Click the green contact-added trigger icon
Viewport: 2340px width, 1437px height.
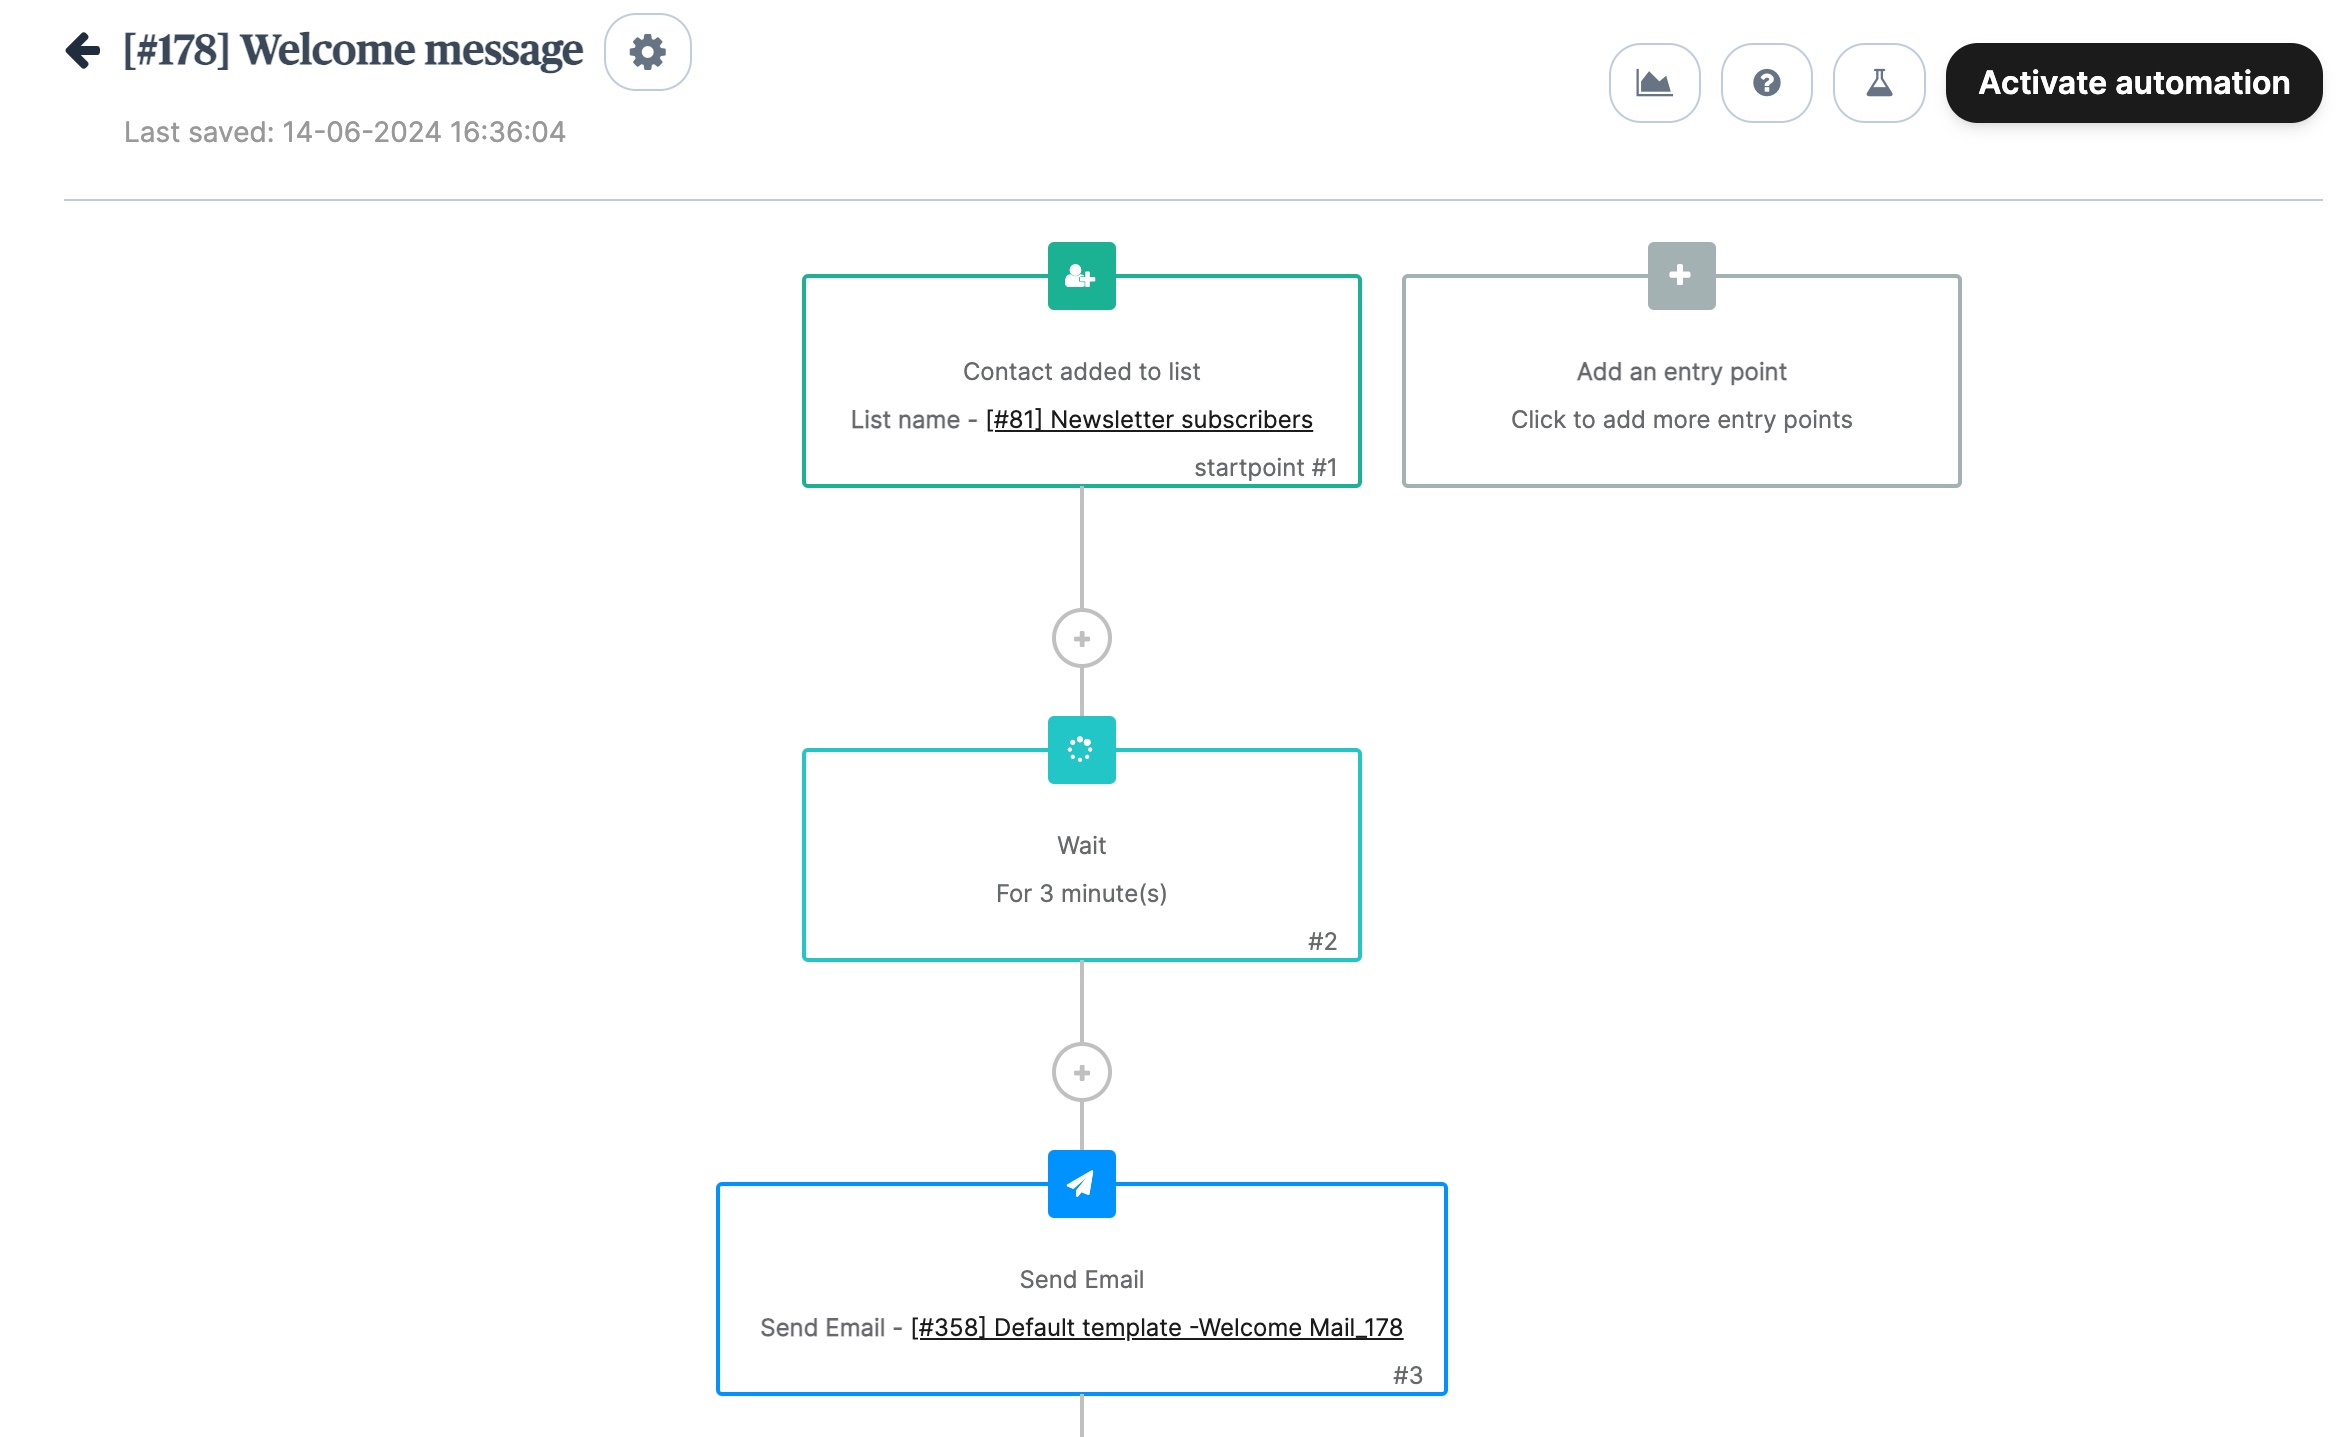click(1081, 276)
